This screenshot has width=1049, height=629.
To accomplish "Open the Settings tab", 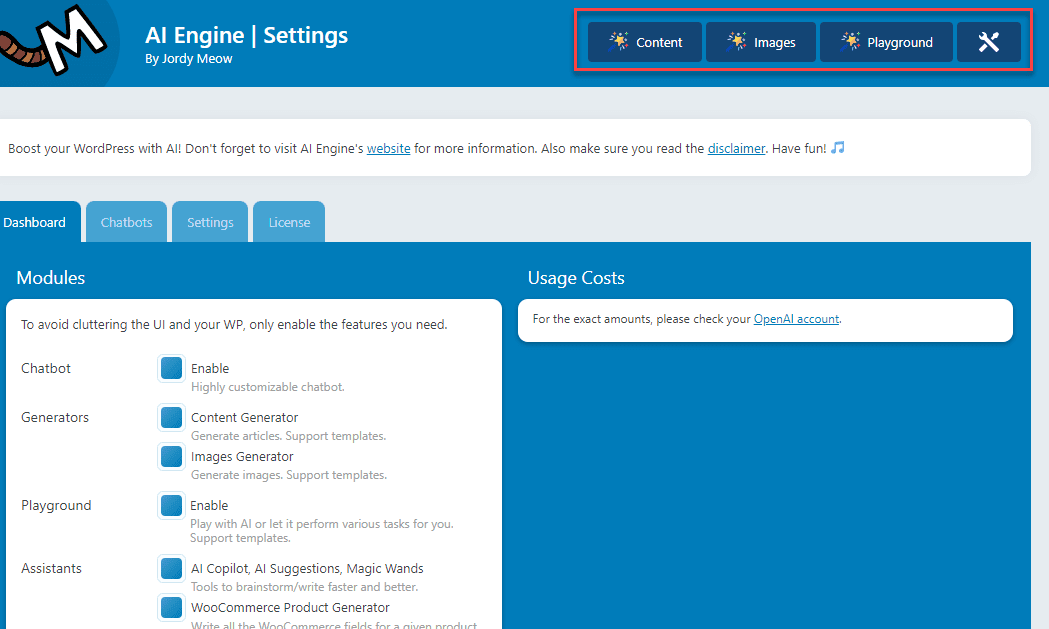I will (x=210, y=221).
